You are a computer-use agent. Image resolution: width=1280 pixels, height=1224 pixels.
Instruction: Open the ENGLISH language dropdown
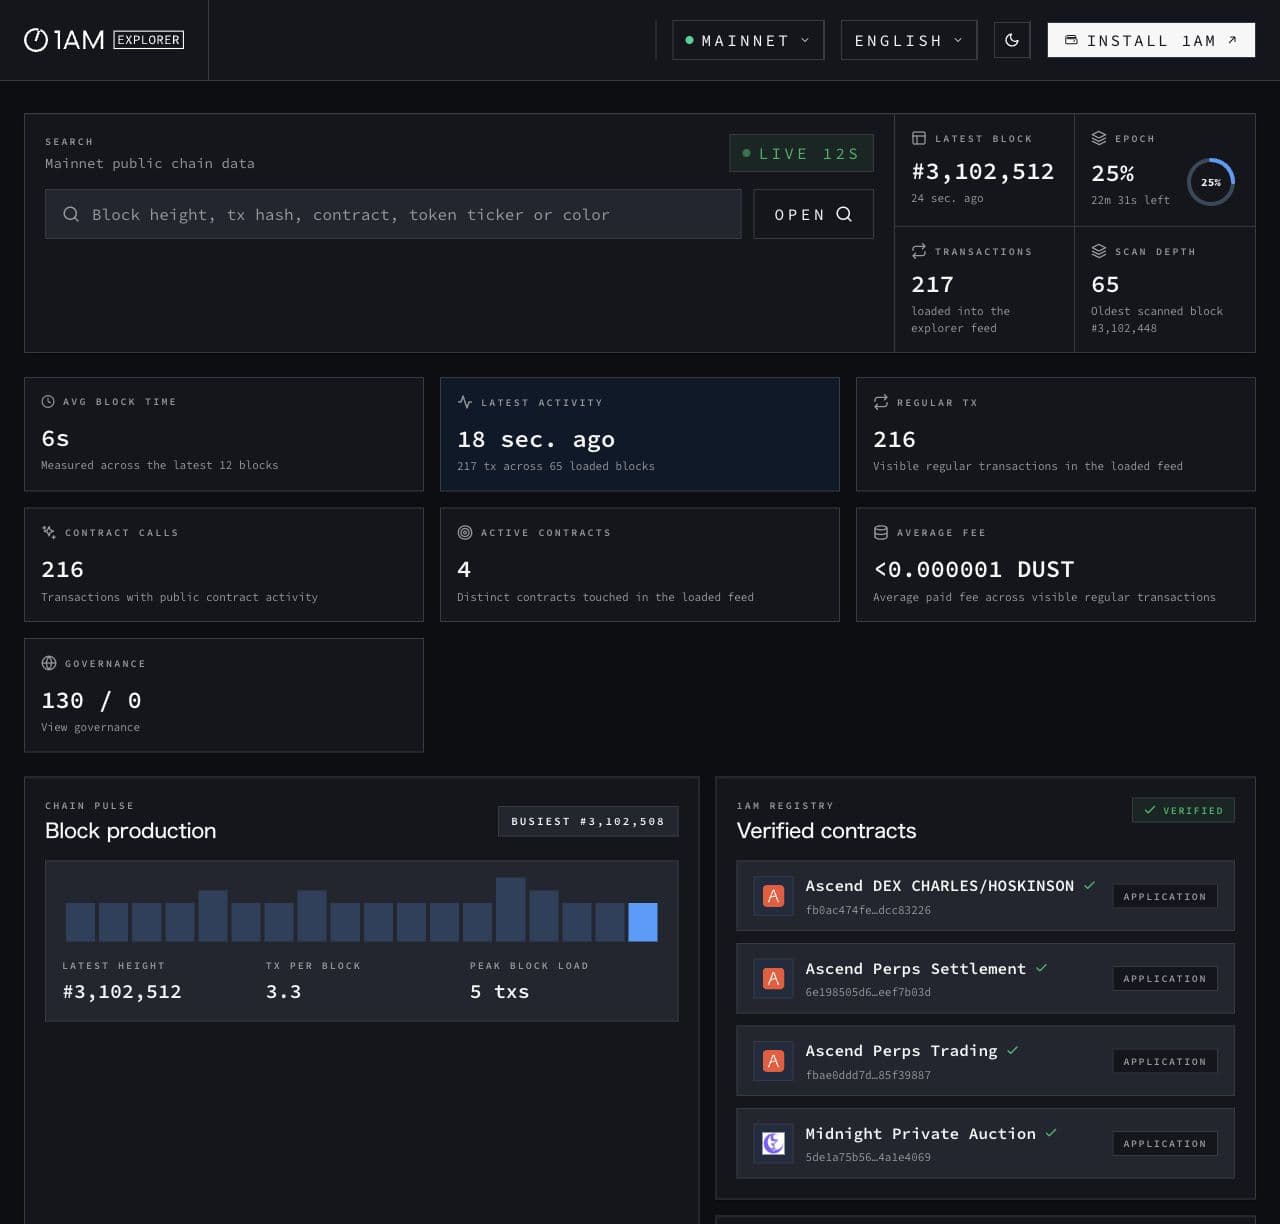(x=909, y=40)
